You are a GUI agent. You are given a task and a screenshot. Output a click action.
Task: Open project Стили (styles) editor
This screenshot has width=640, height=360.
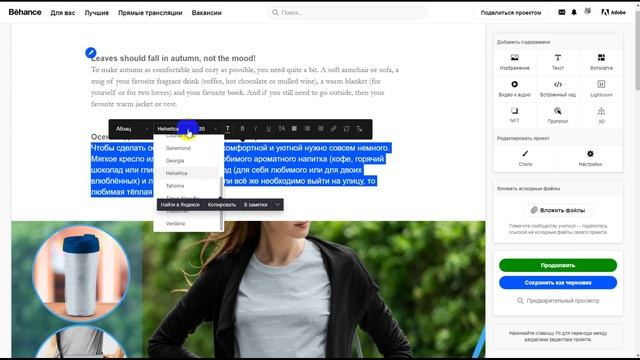525,158
